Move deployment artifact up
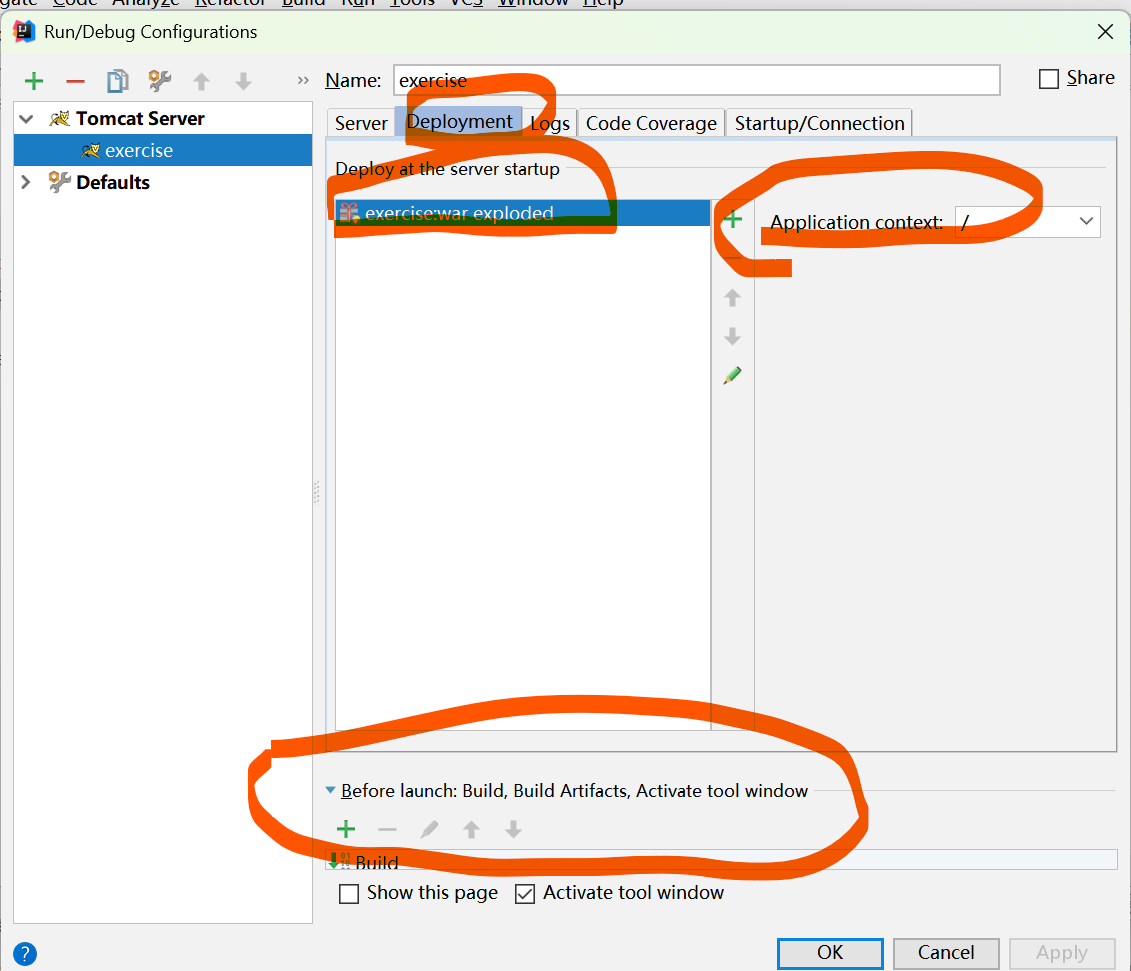Image resolution: width=1131 pixels, height=971 pixels. tap(732, 297)
